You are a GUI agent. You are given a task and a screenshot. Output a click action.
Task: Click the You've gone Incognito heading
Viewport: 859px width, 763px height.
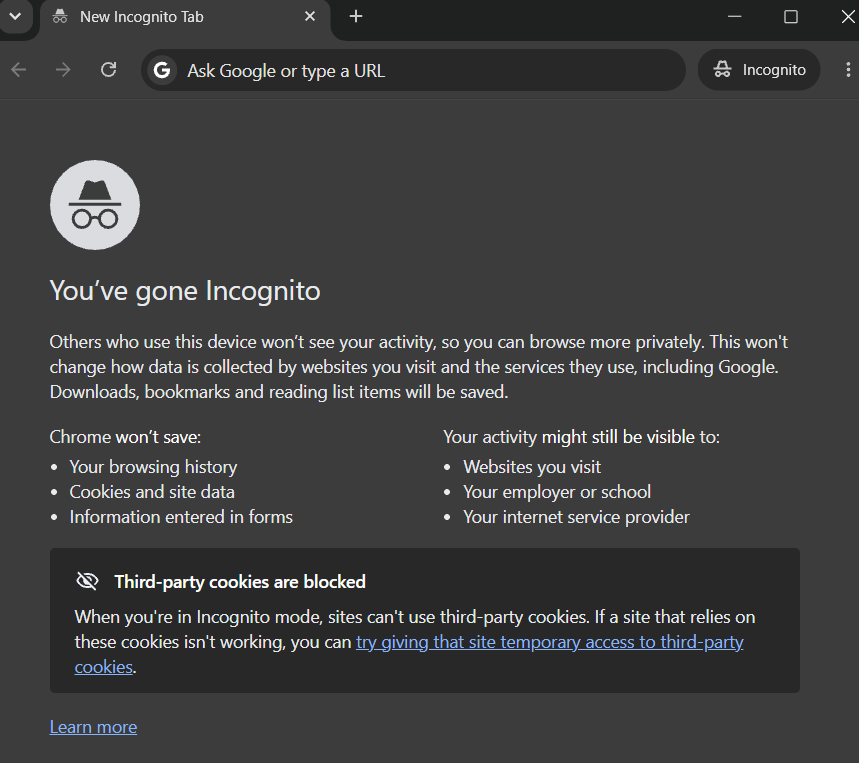tap(185, 290)
